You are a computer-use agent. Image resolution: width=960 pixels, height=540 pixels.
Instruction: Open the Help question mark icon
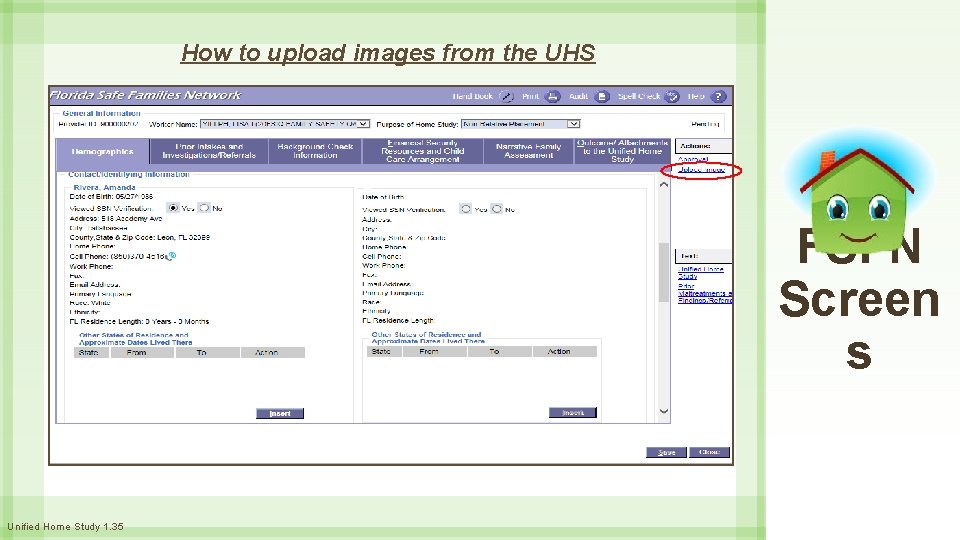[x=719, y=96]
